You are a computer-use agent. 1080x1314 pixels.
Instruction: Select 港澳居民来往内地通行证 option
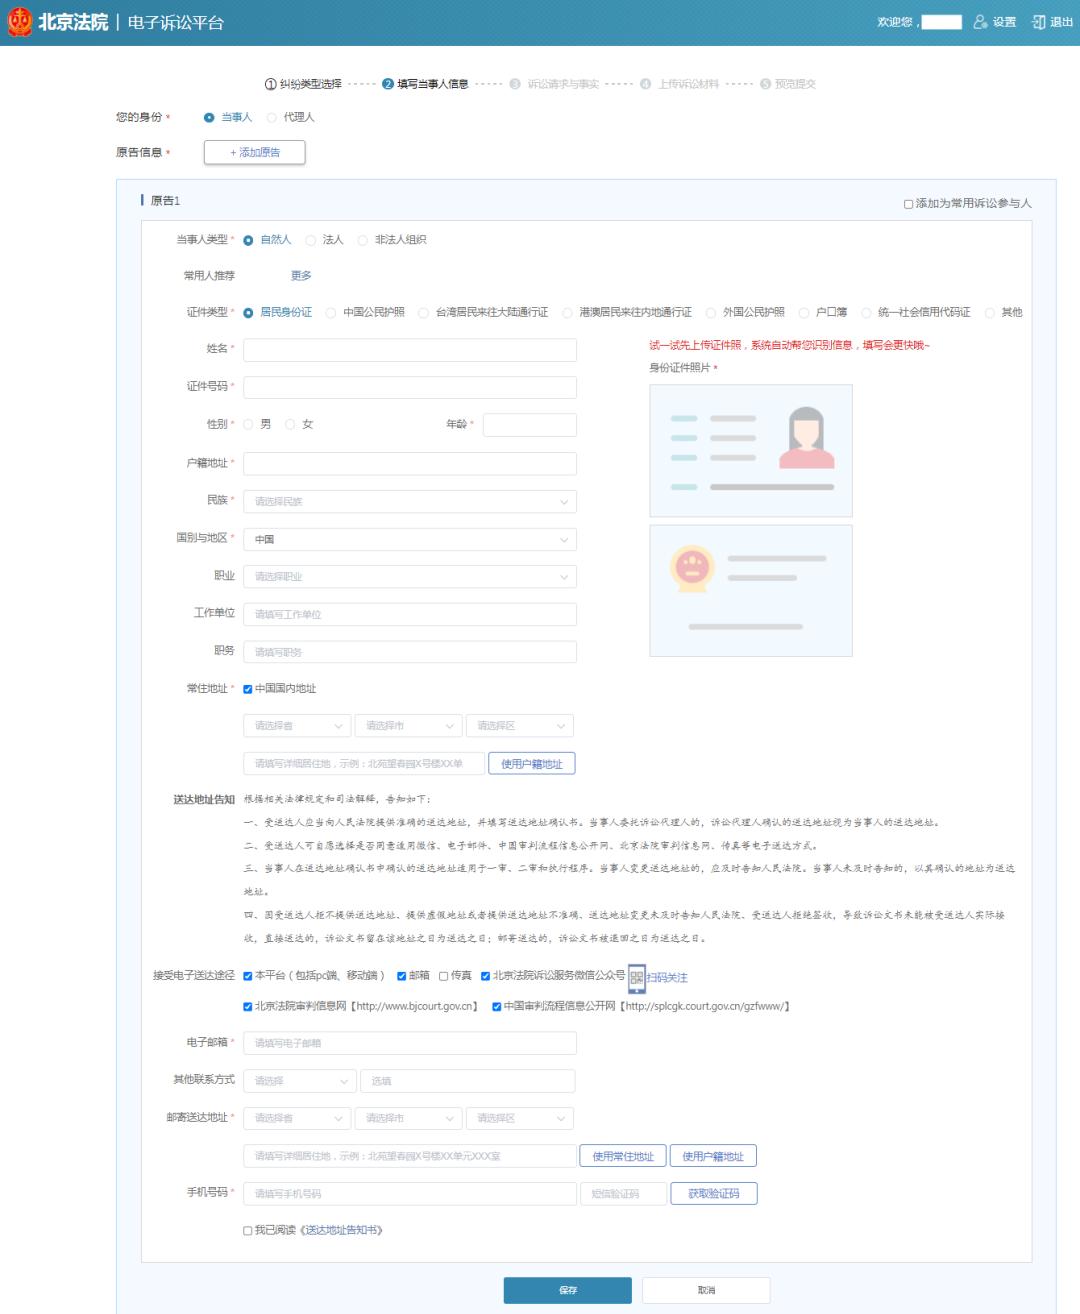point(567,313)
